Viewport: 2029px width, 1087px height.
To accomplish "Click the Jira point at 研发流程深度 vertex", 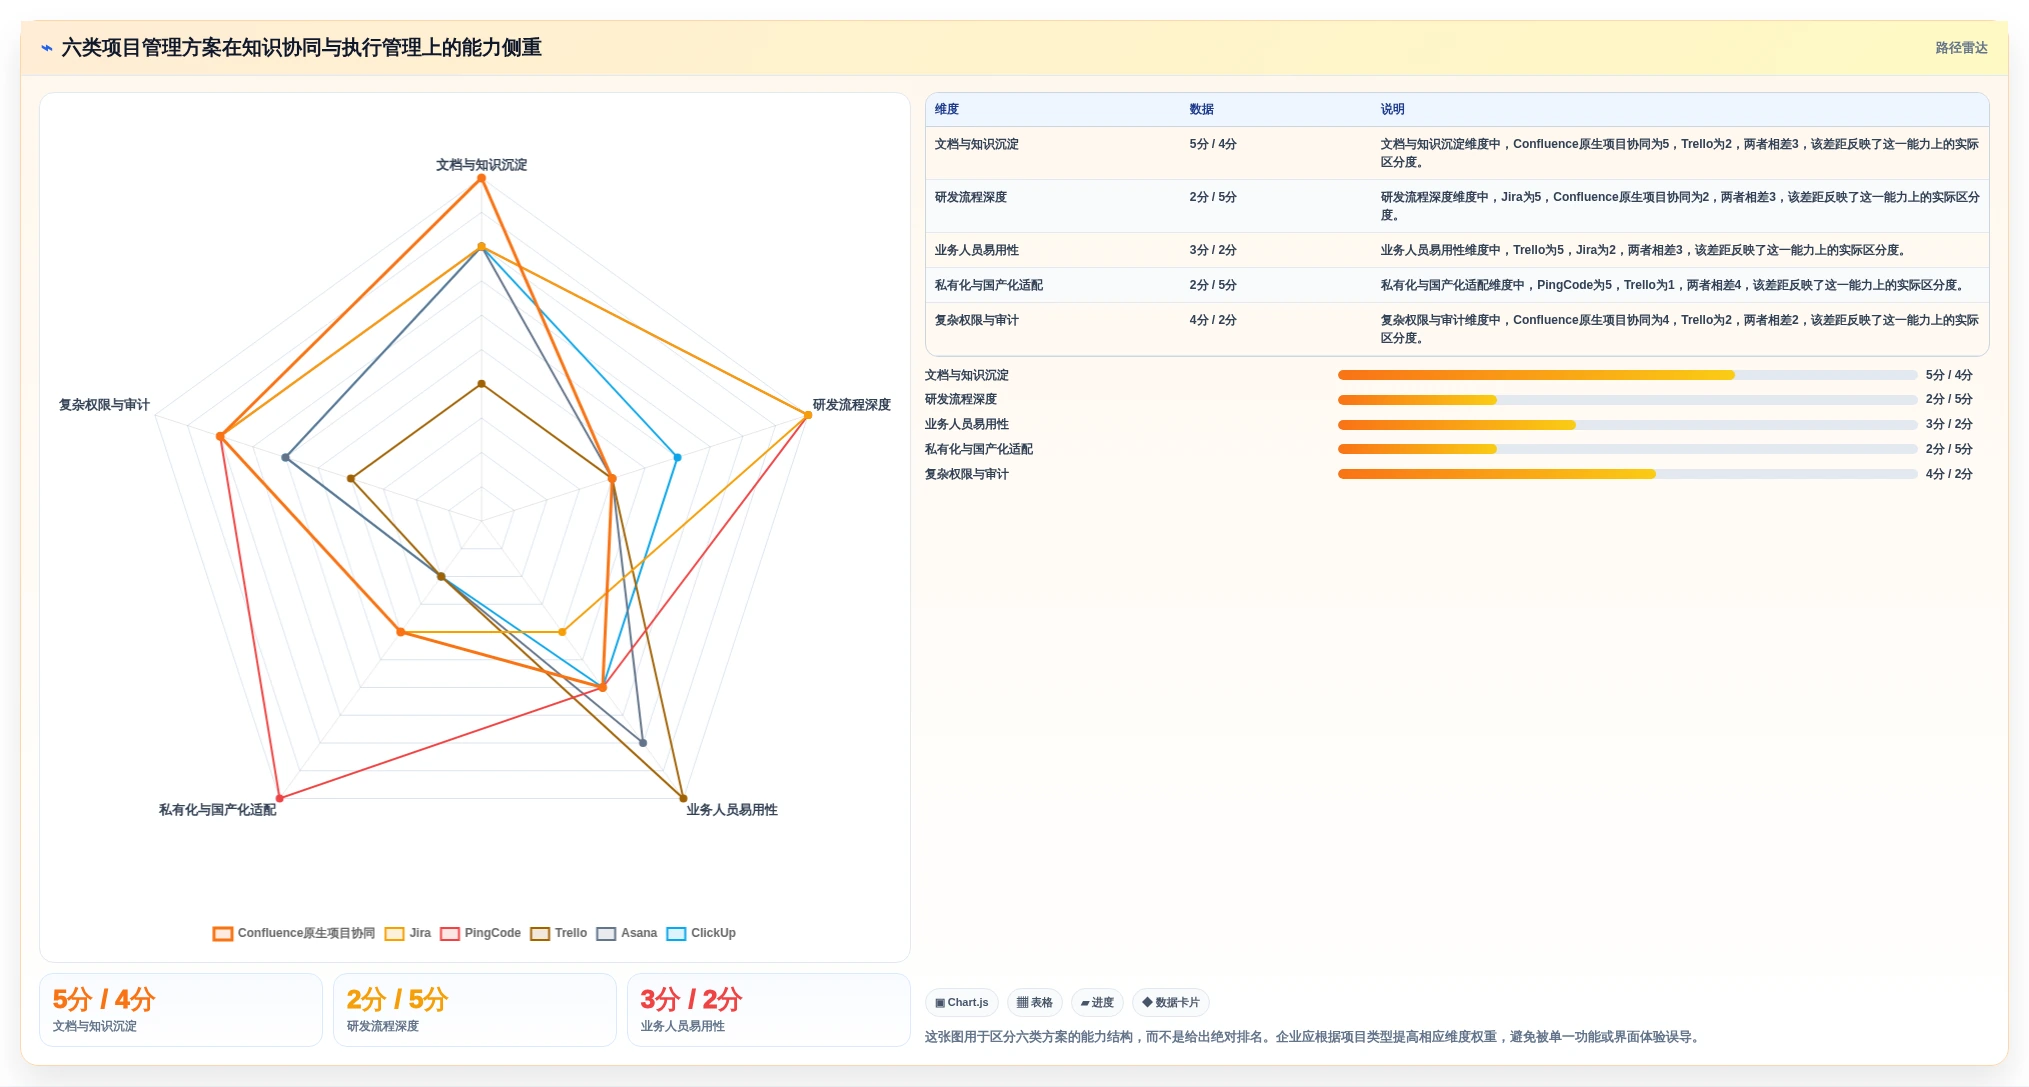I will [808, 415].
